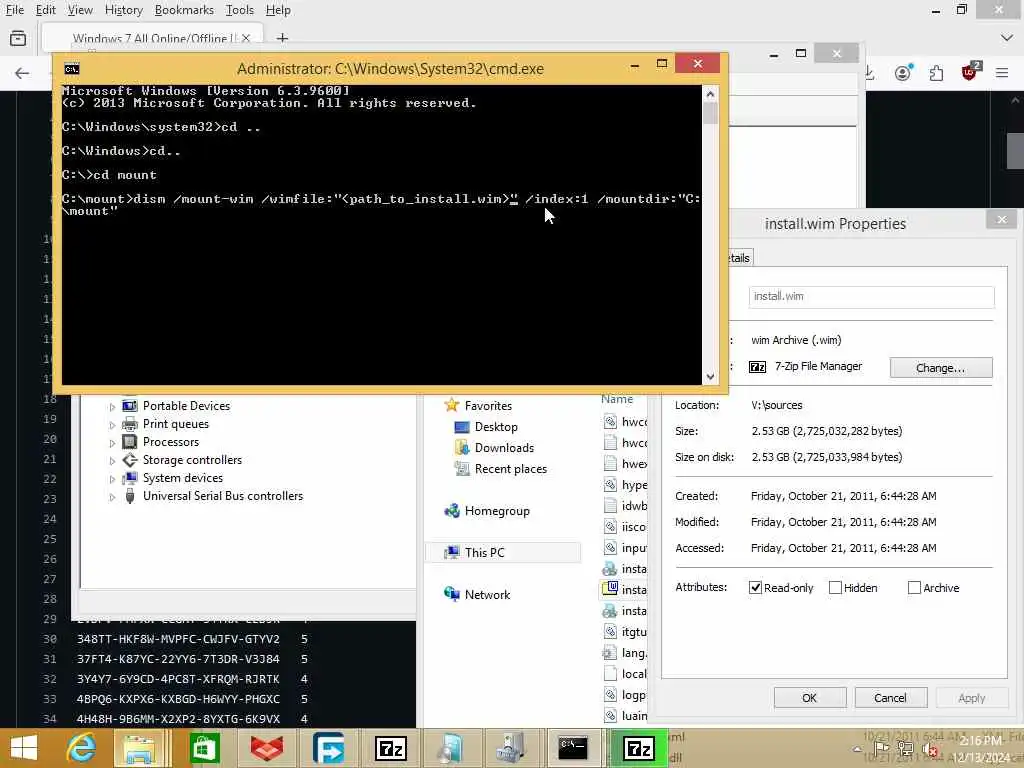The height and width of the screenshot is (768, 1024).
Task: Open the red fox-face taskbar app
Action: click(x=267, y=748)
